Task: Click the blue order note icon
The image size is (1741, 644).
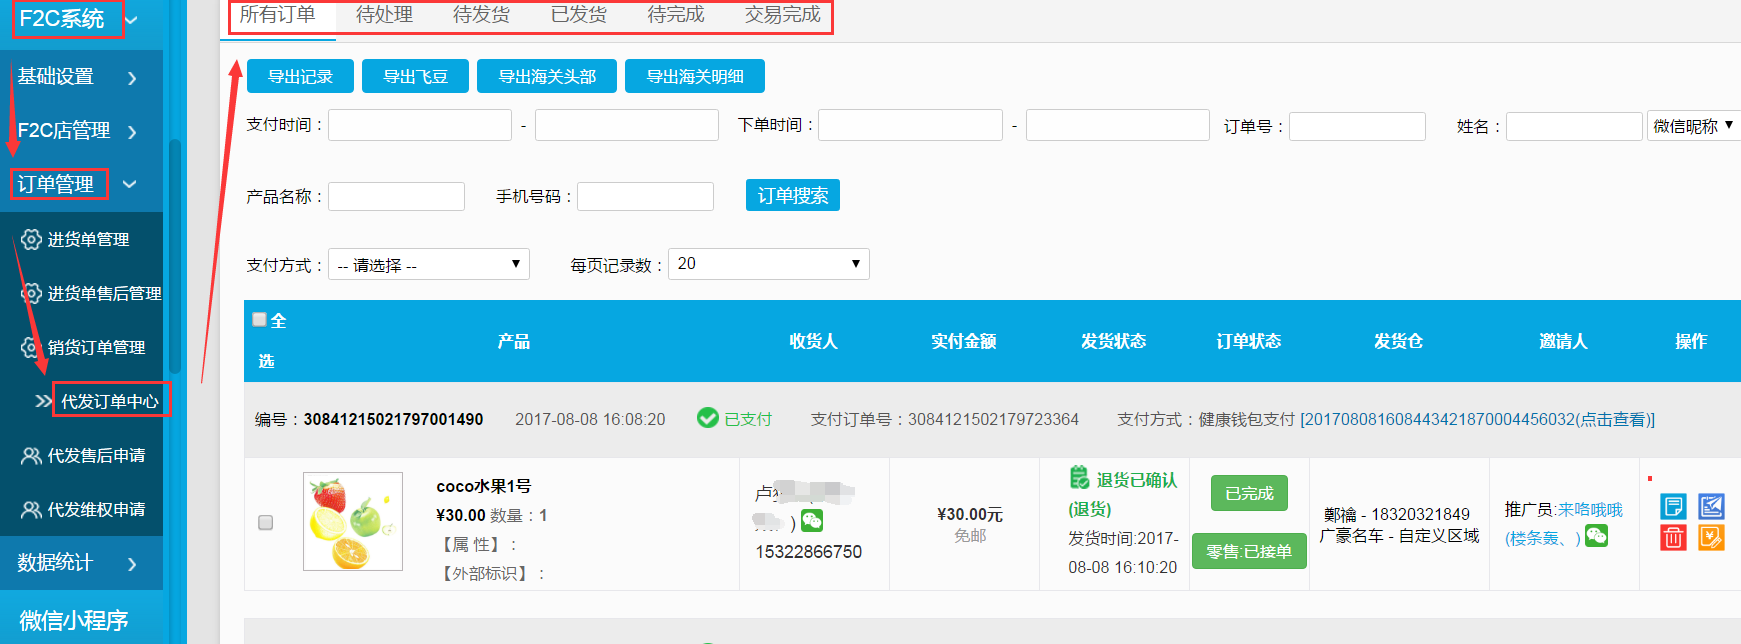Action: 1673,506
